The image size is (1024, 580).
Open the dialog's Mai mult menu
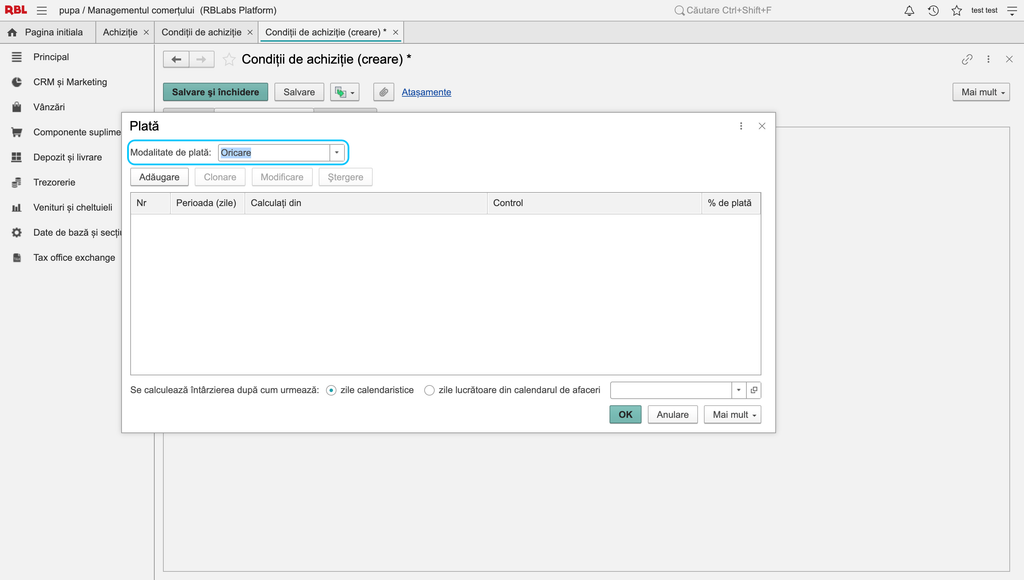tap(733, 415)
